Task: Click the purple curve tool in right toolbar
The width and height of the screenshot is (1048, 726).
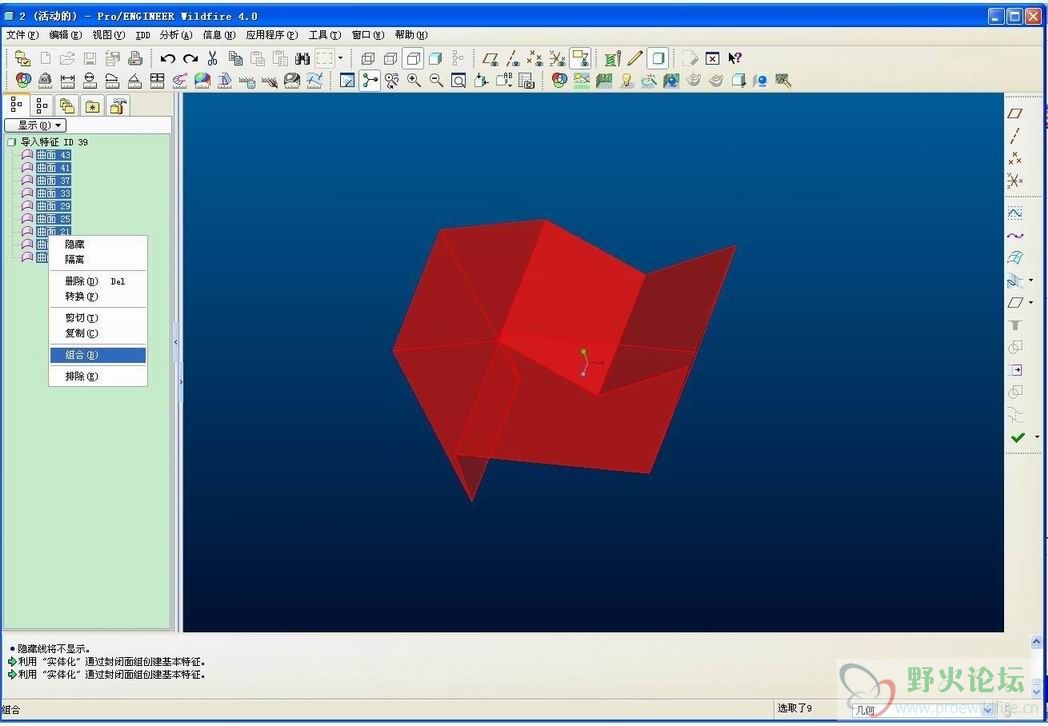Action: tap(1015, 235)
